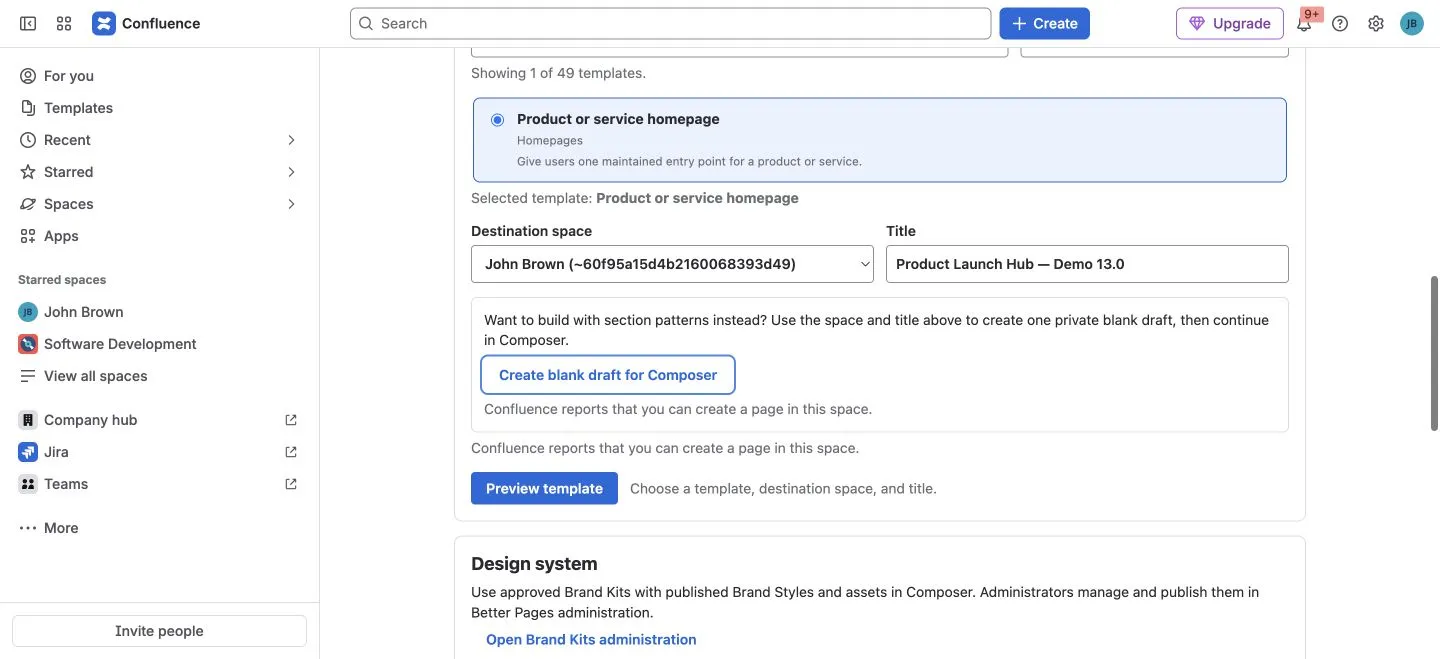Click Preview template button
This screenshot has height=659, width=1440.
pos(544,488)
